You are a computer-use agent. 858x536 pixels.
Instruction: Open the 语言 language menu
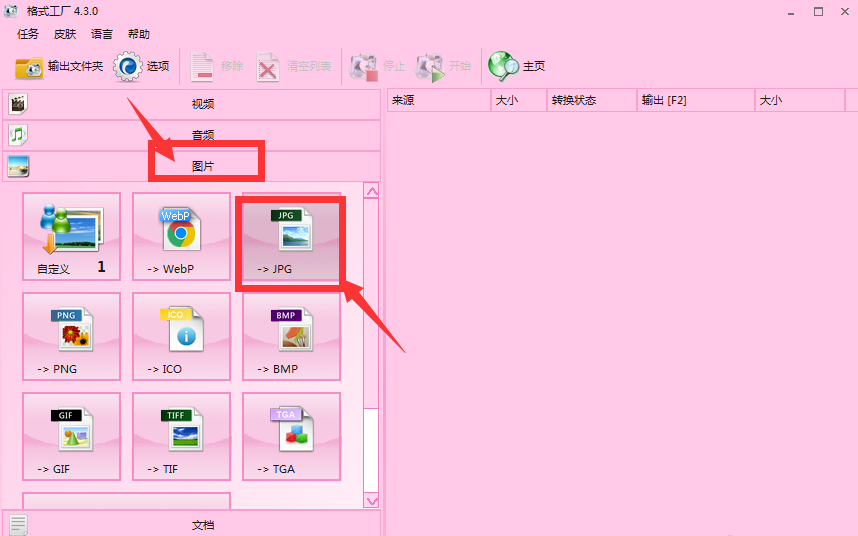102,34
